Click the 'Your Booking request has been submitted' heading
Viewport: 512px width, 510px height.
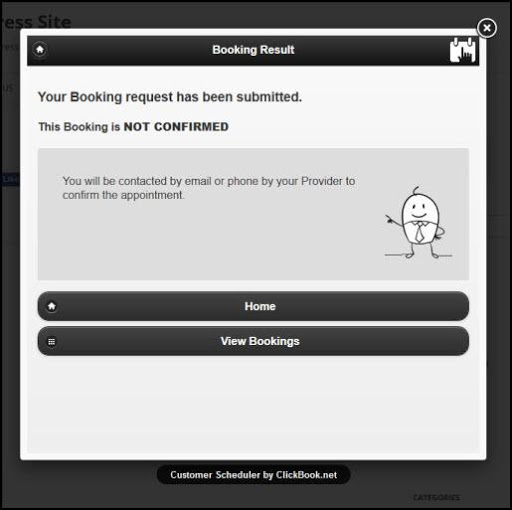click(x=170, y=97)
